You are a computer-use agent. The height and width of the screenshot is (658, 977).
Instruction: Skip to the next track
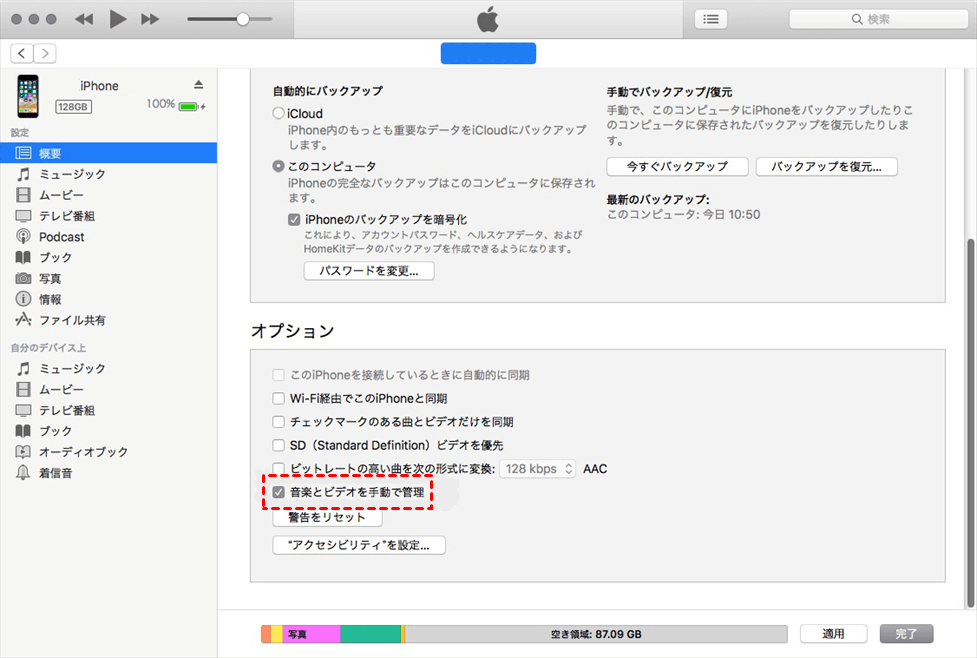click(150, 19)
